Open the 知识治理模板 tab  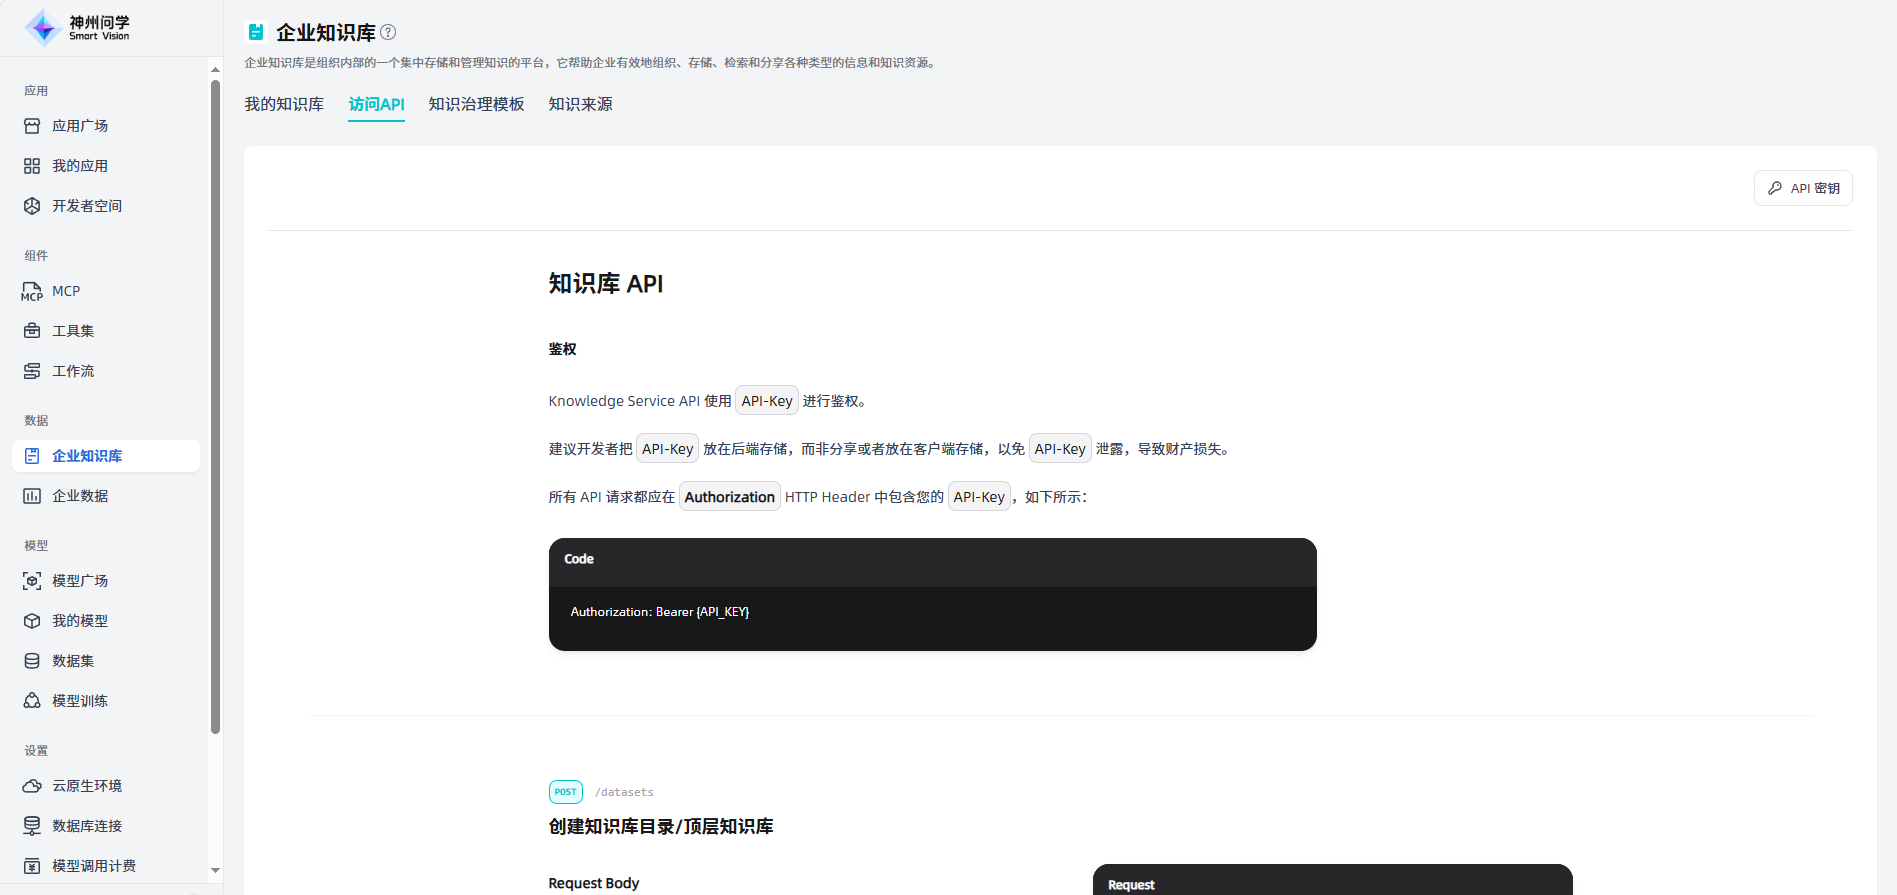pos(476,104)
